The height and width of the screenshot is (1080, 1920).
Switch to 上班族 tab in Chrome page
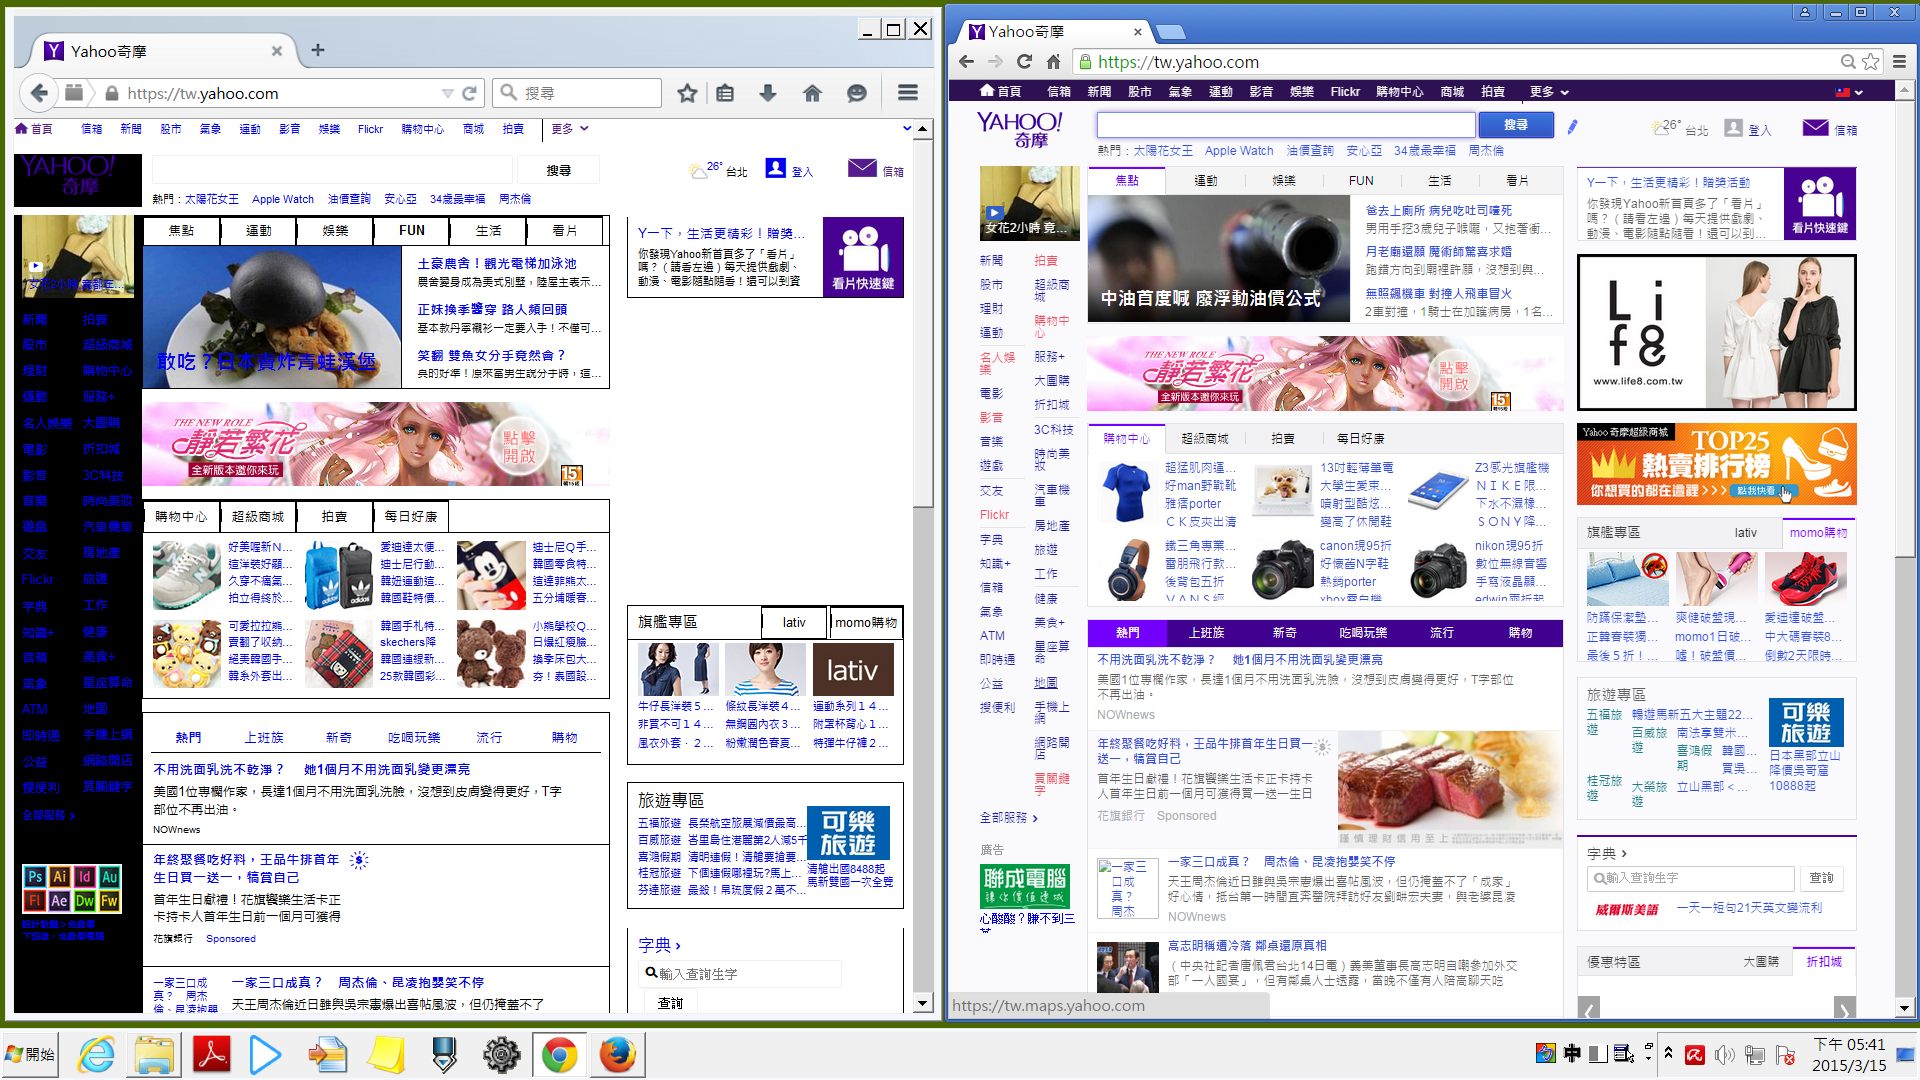[x=1206, y=633]
